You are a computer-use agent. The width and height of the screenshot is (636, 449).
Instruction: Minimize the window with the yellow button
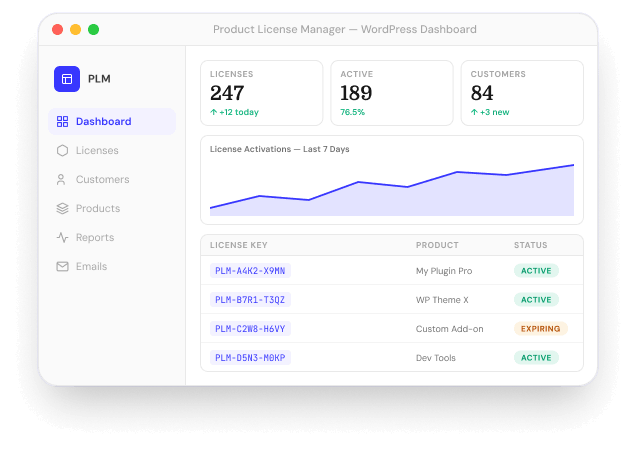pos(75,30)
